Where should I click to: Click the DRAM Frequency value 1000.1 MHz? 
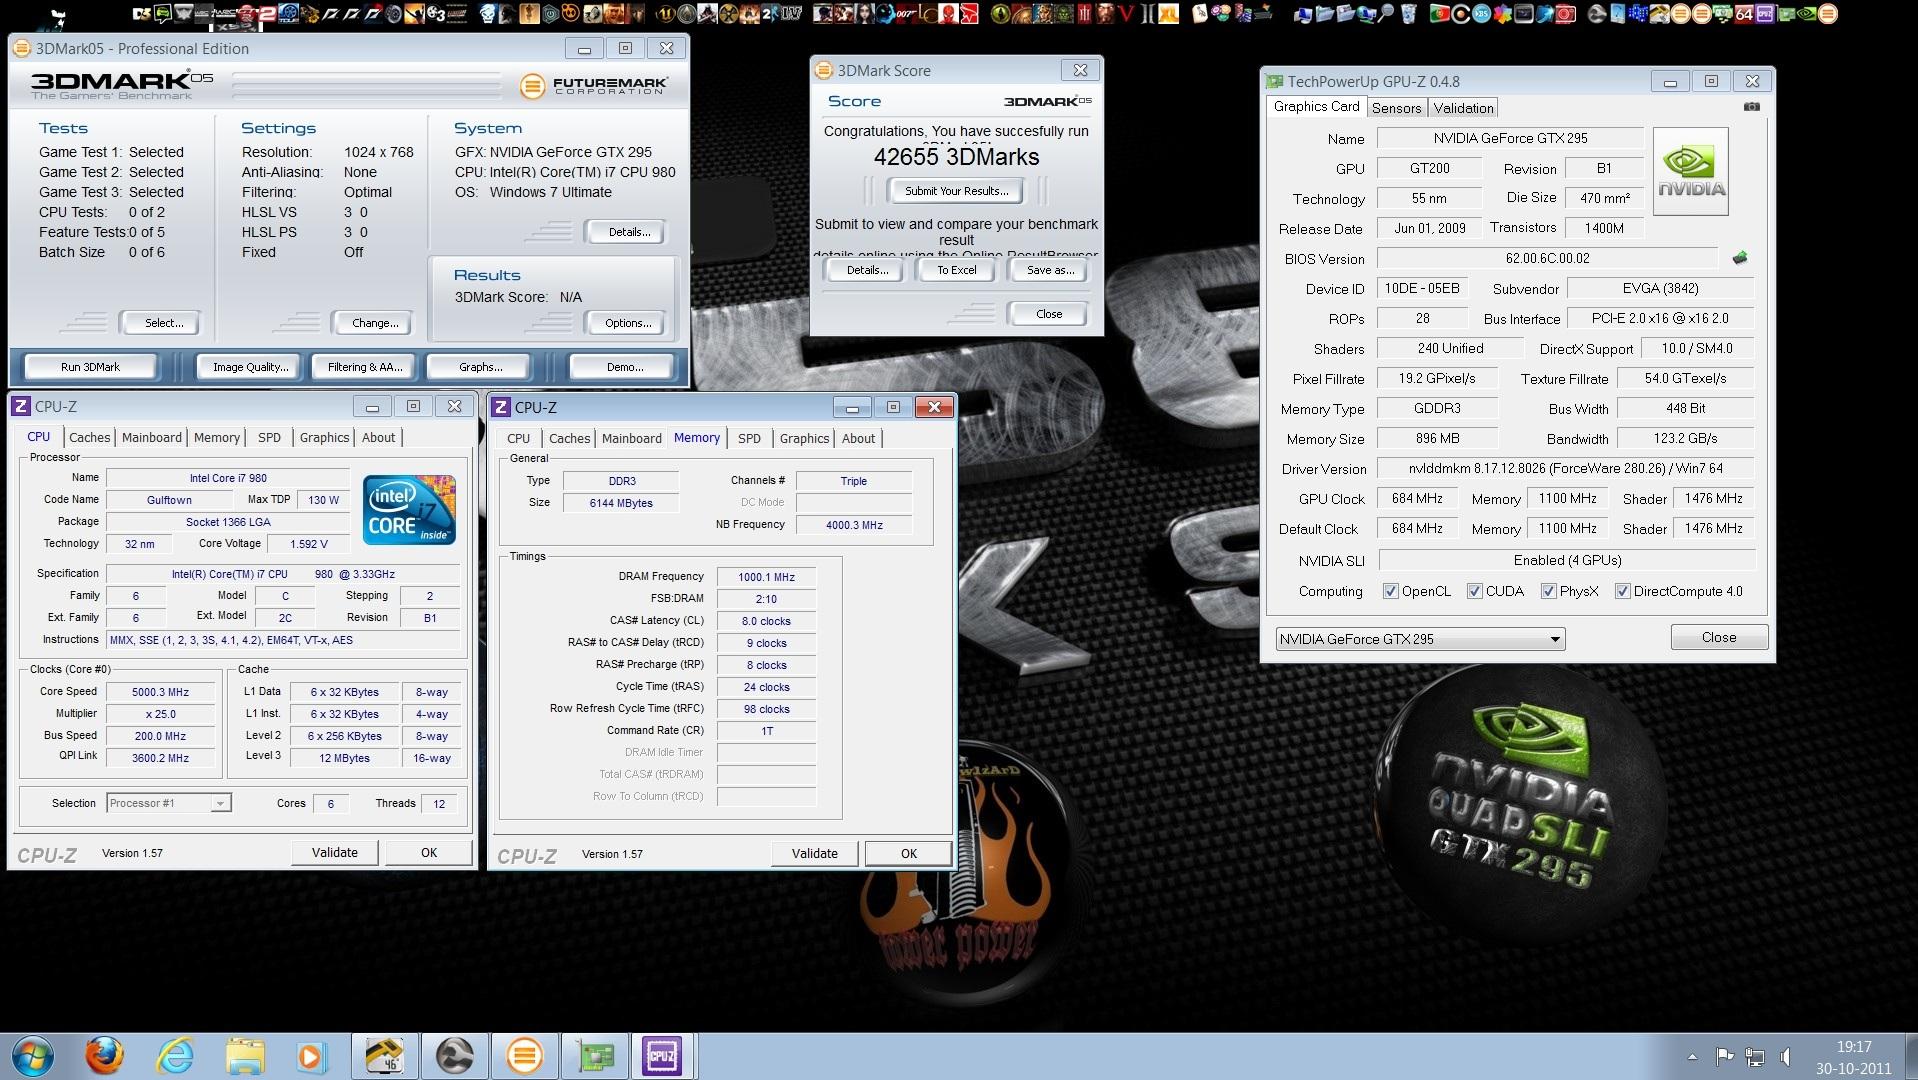766,577
